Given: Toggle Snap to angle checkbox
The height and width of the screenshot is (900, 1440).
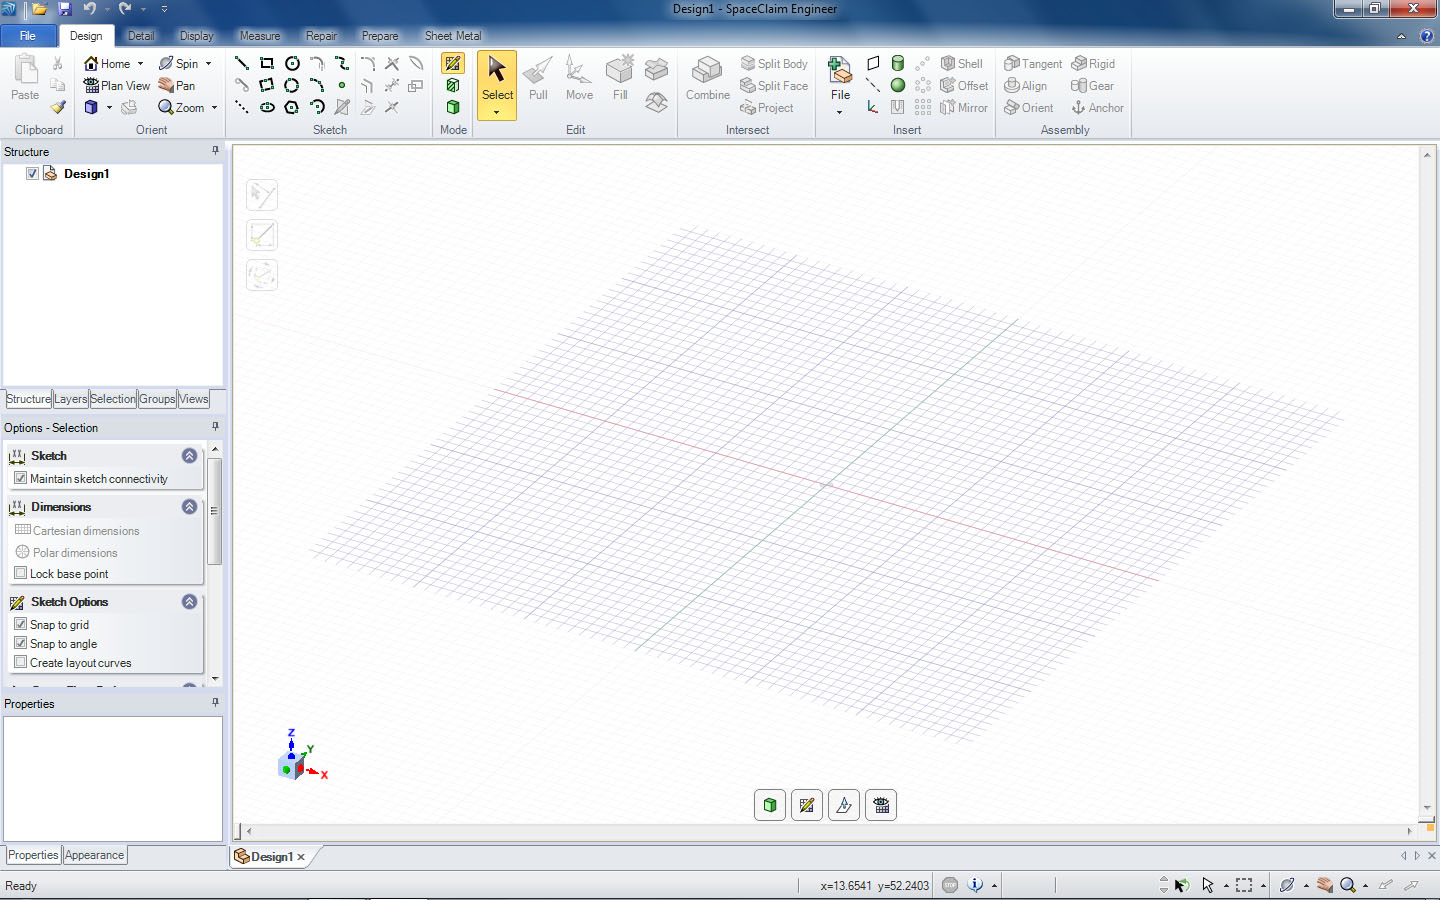Looking at the screenshot, I should point(20,643).
